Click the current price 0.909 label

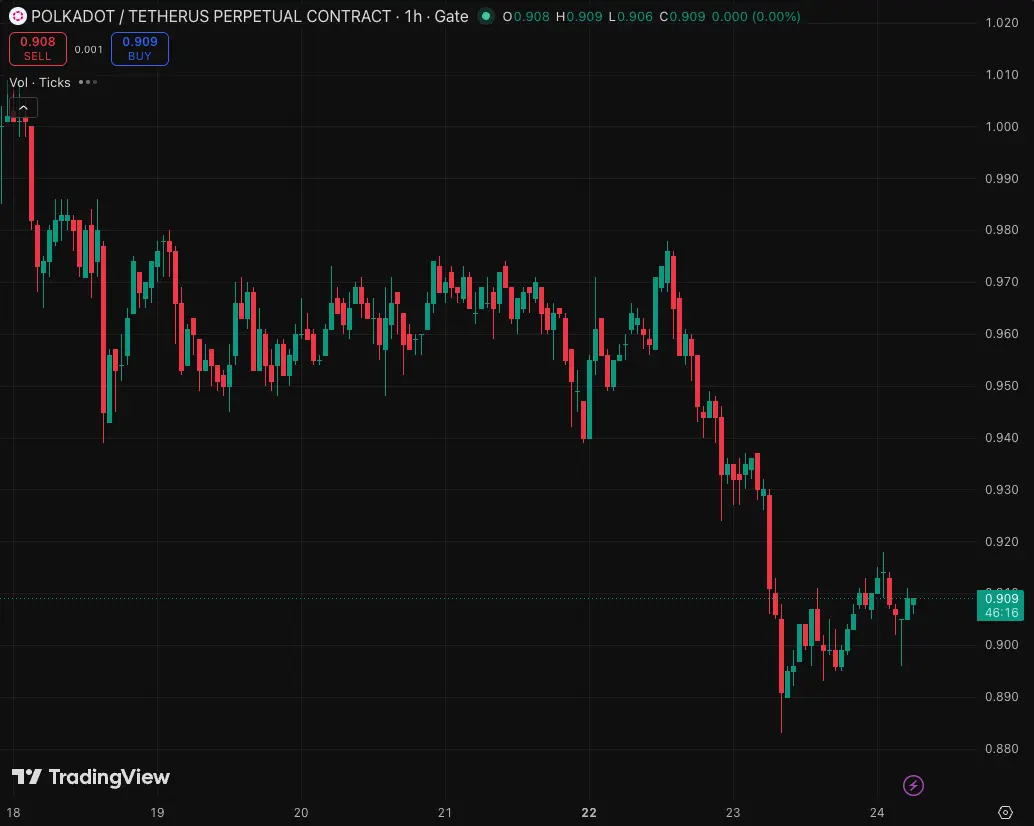[x=1001, y=605]
